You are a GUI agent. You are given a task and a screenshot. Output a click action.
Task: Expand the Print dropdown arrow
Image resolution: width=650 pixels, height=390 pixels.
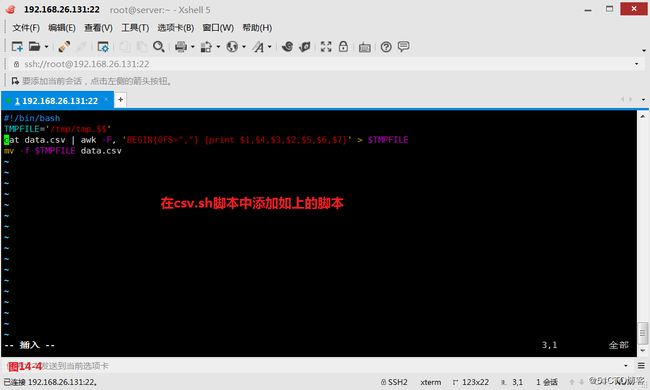tap(192, 46)
